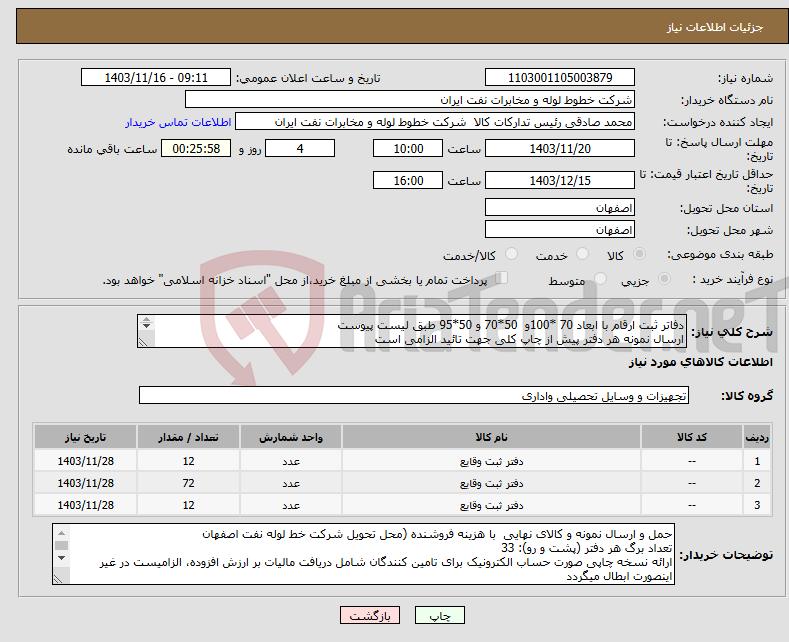Image resolution: width=789 pixels, height=642 pixels.
Task: Toggle the اسناد خزانه اسلامی payment checkbox
Action: point(502,277)
